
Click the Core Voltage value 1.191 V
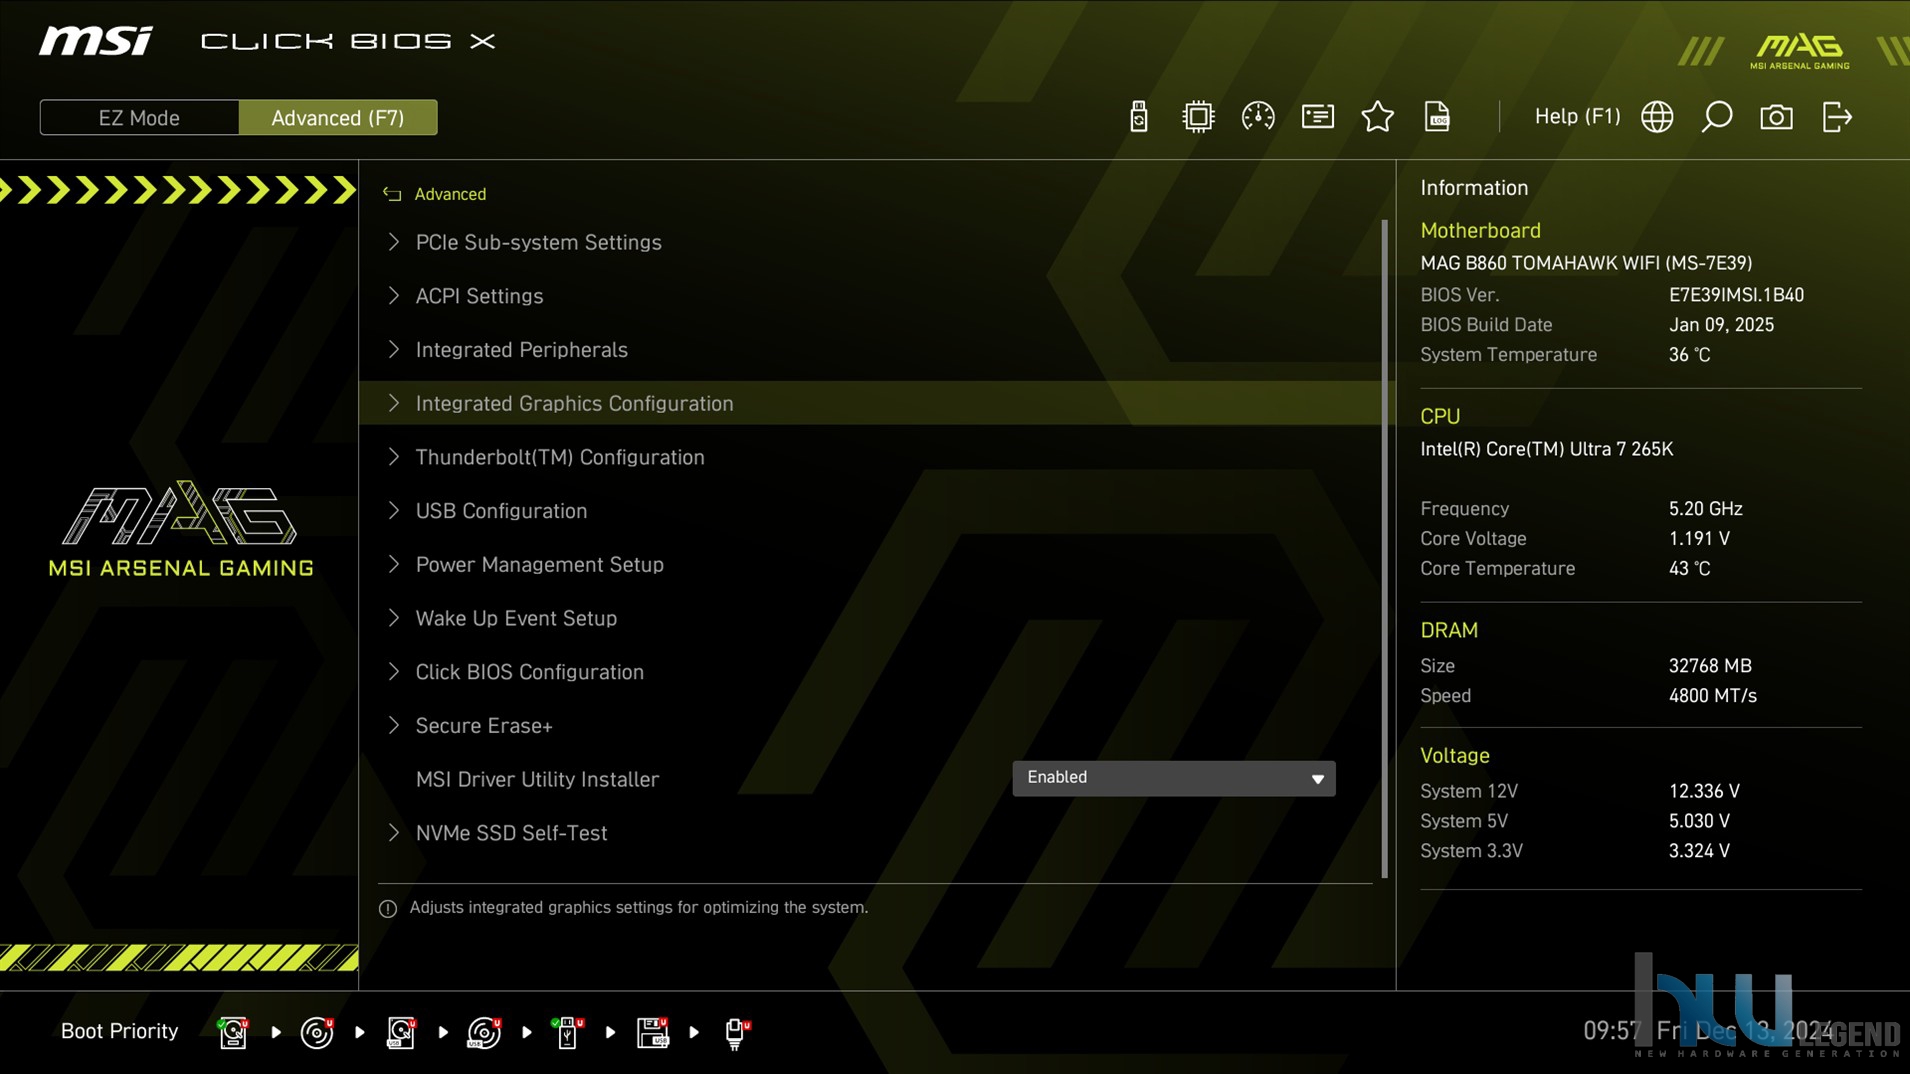1699,539
